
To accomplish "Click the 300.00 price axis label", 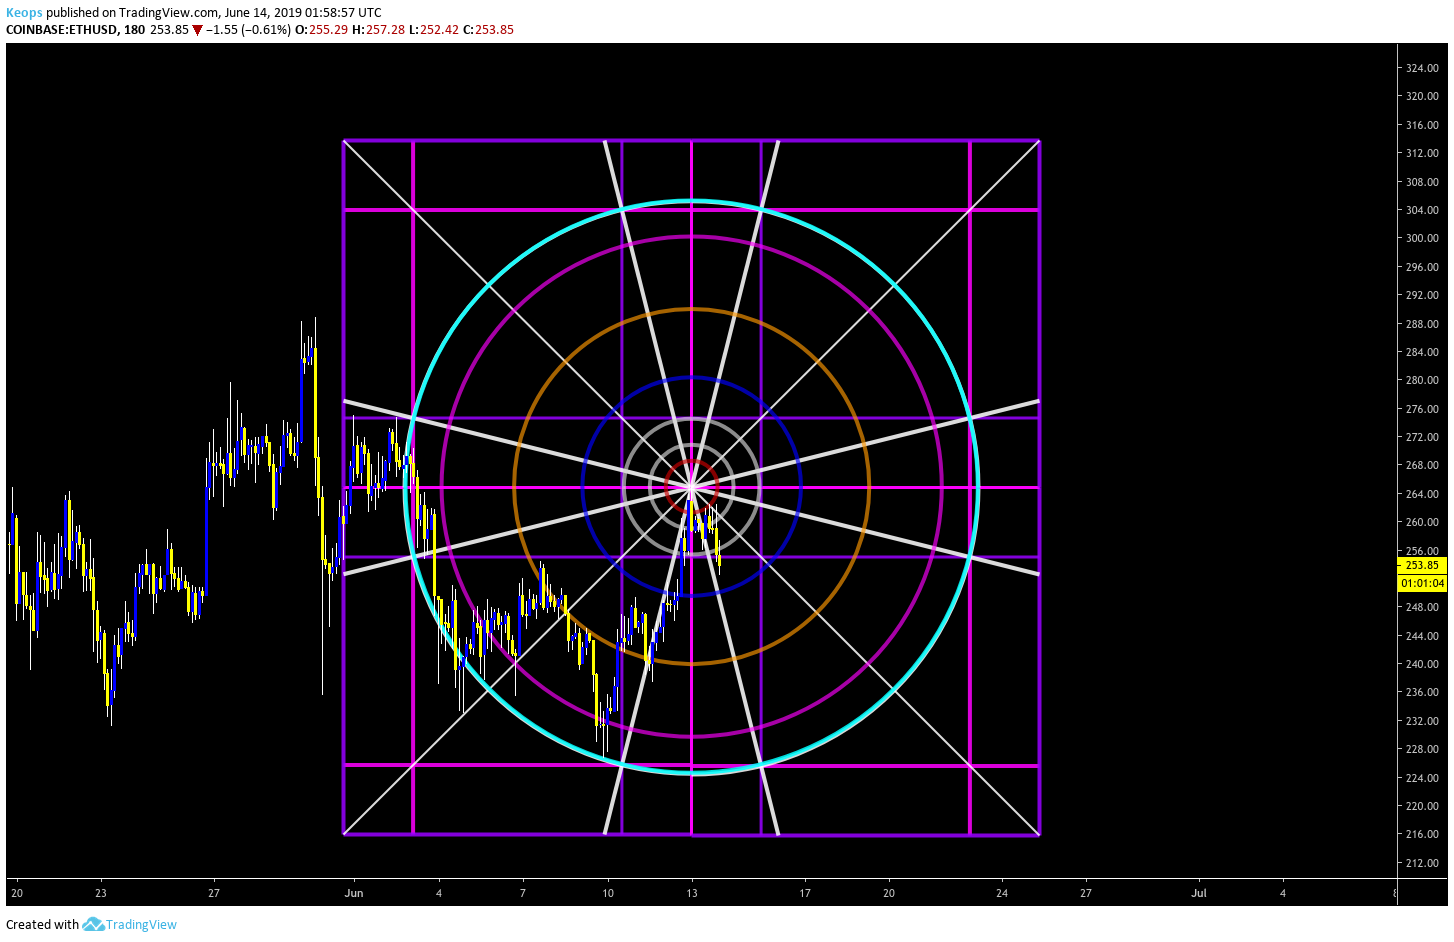I will point(1422,238).
